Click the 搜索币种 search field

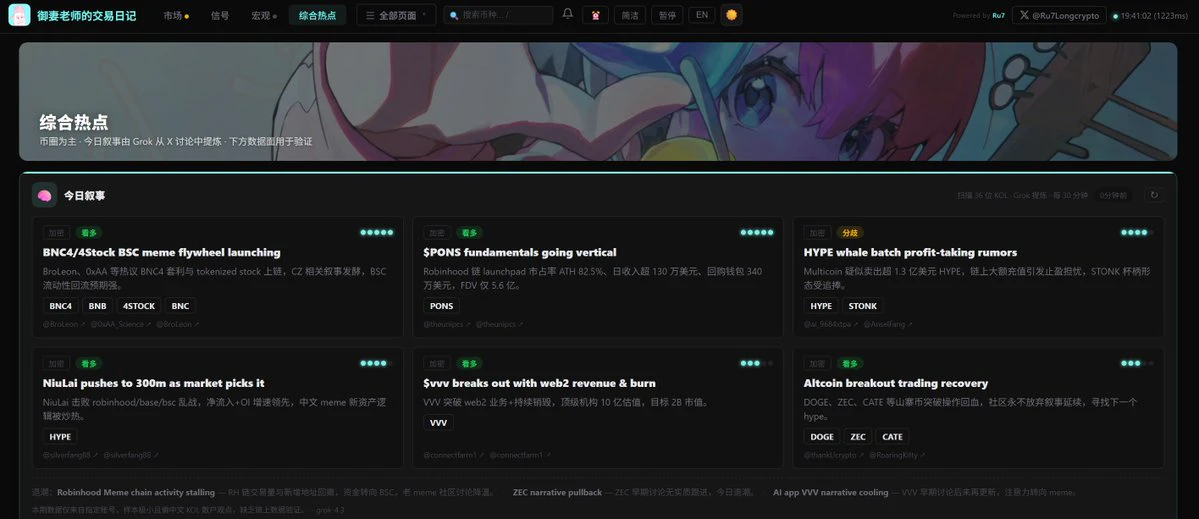tap(499, 15)
